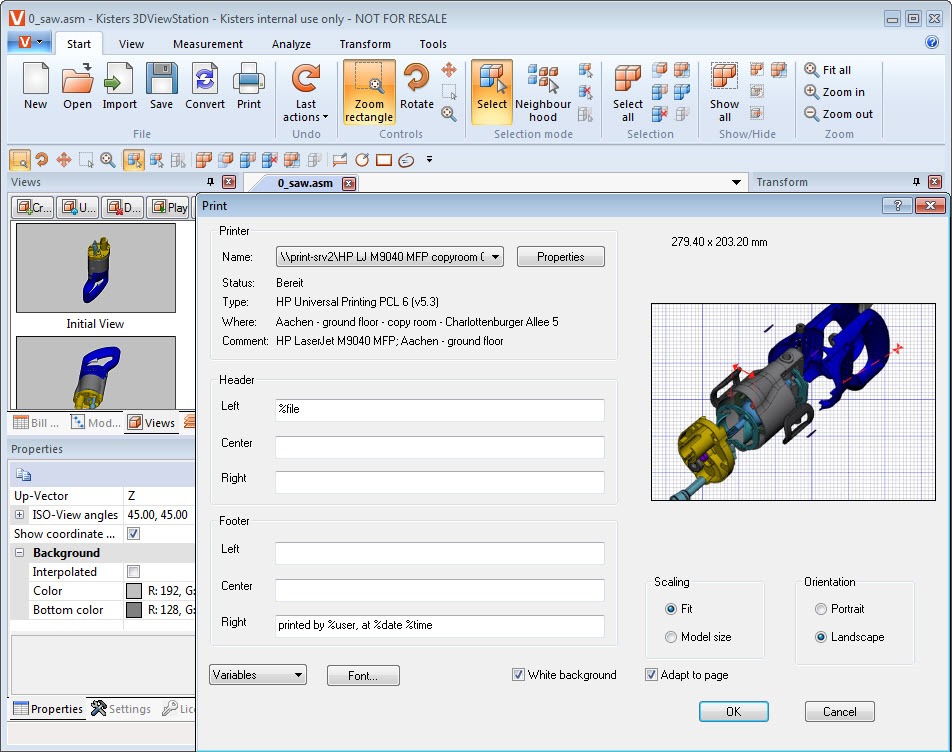Activate the Zoom rectangle tool
Image resolution: width=952 pixels, height=752 pixels.
pos(369,92)
